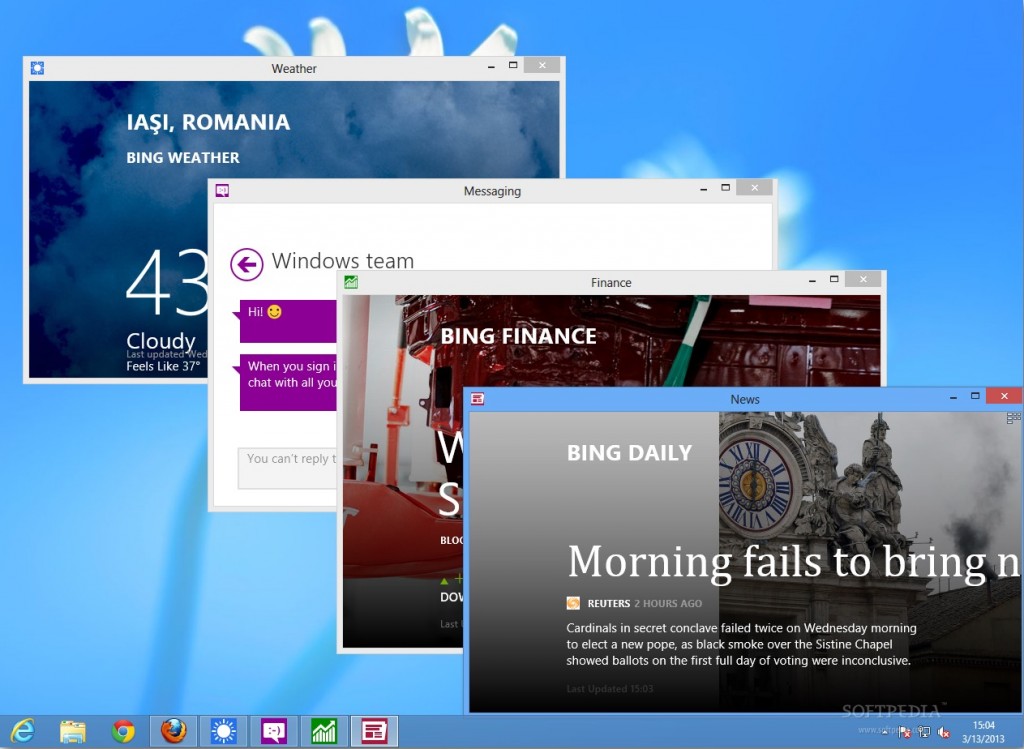Image resolution: width=1024 pixels, height=749 pixels.
Task: Click the News window title bar icon
Action: coord(477,398)
